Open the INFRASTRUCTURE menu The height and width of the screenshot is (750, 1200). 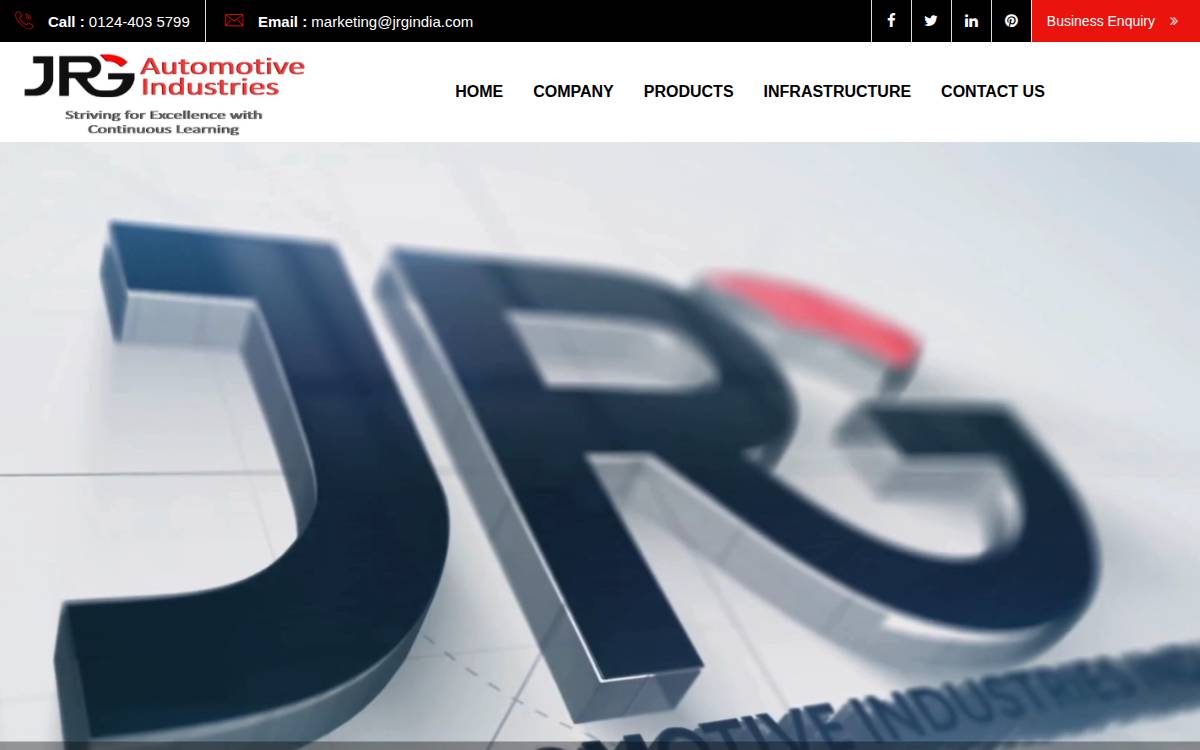(x=837, y=91)
